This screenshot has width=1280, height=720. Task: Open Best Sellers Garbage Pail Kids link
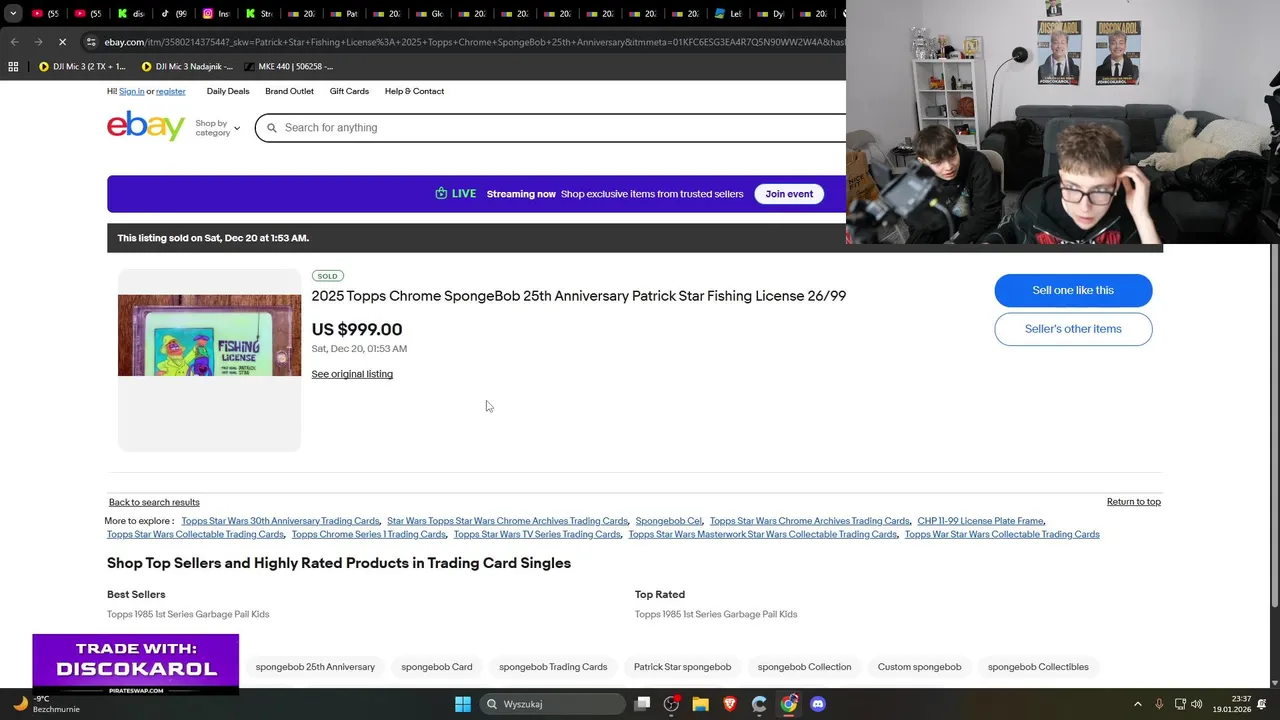pos(188,614)
